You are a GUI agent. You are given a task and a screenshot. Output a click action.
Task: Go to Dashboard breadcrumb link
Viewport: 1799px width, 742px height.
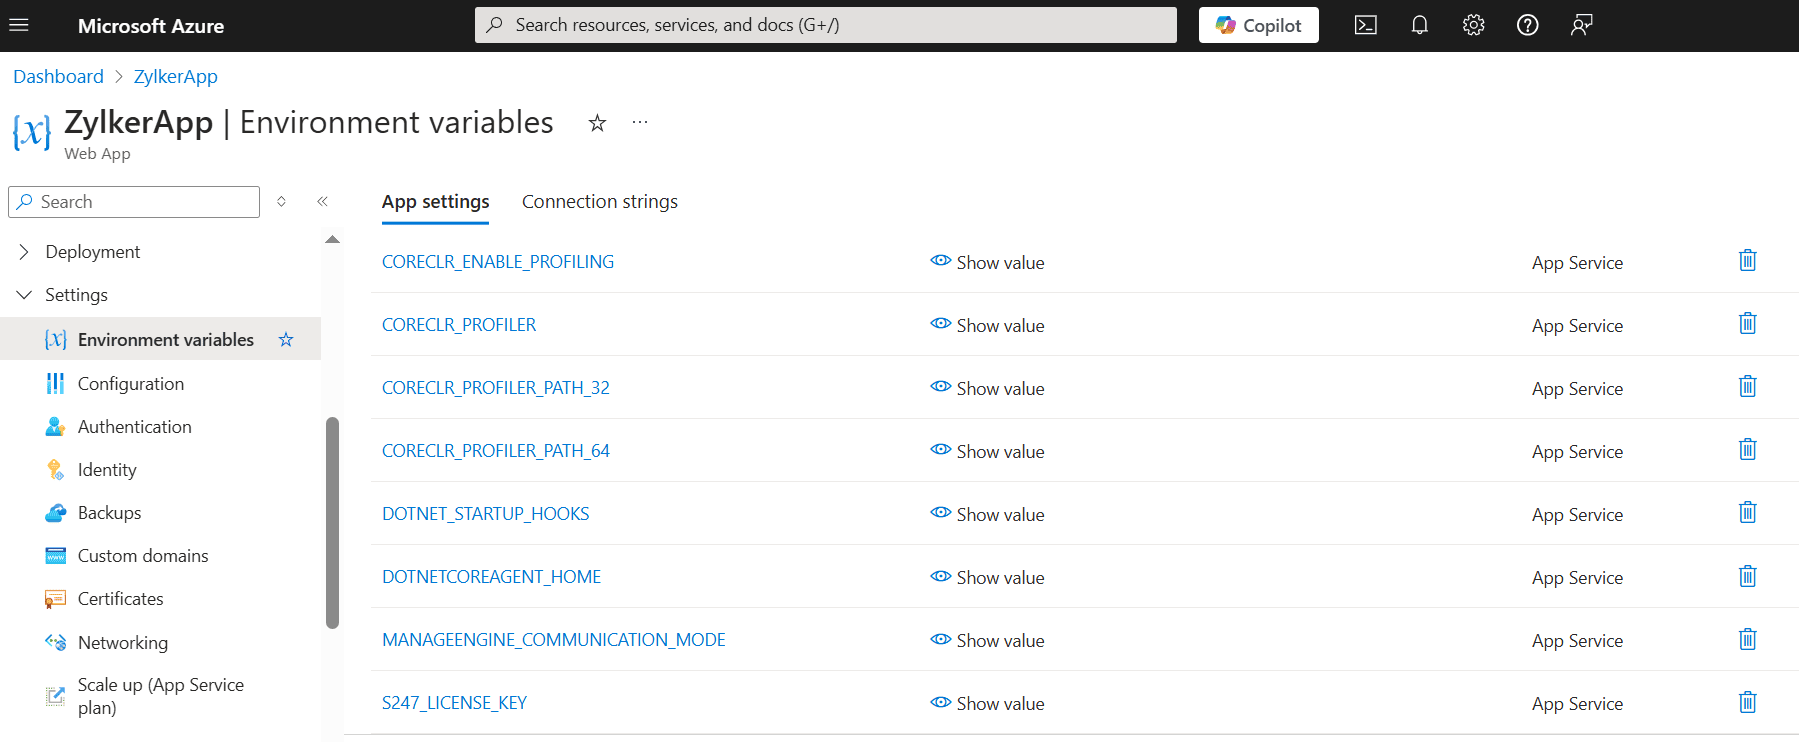(58, 77)
